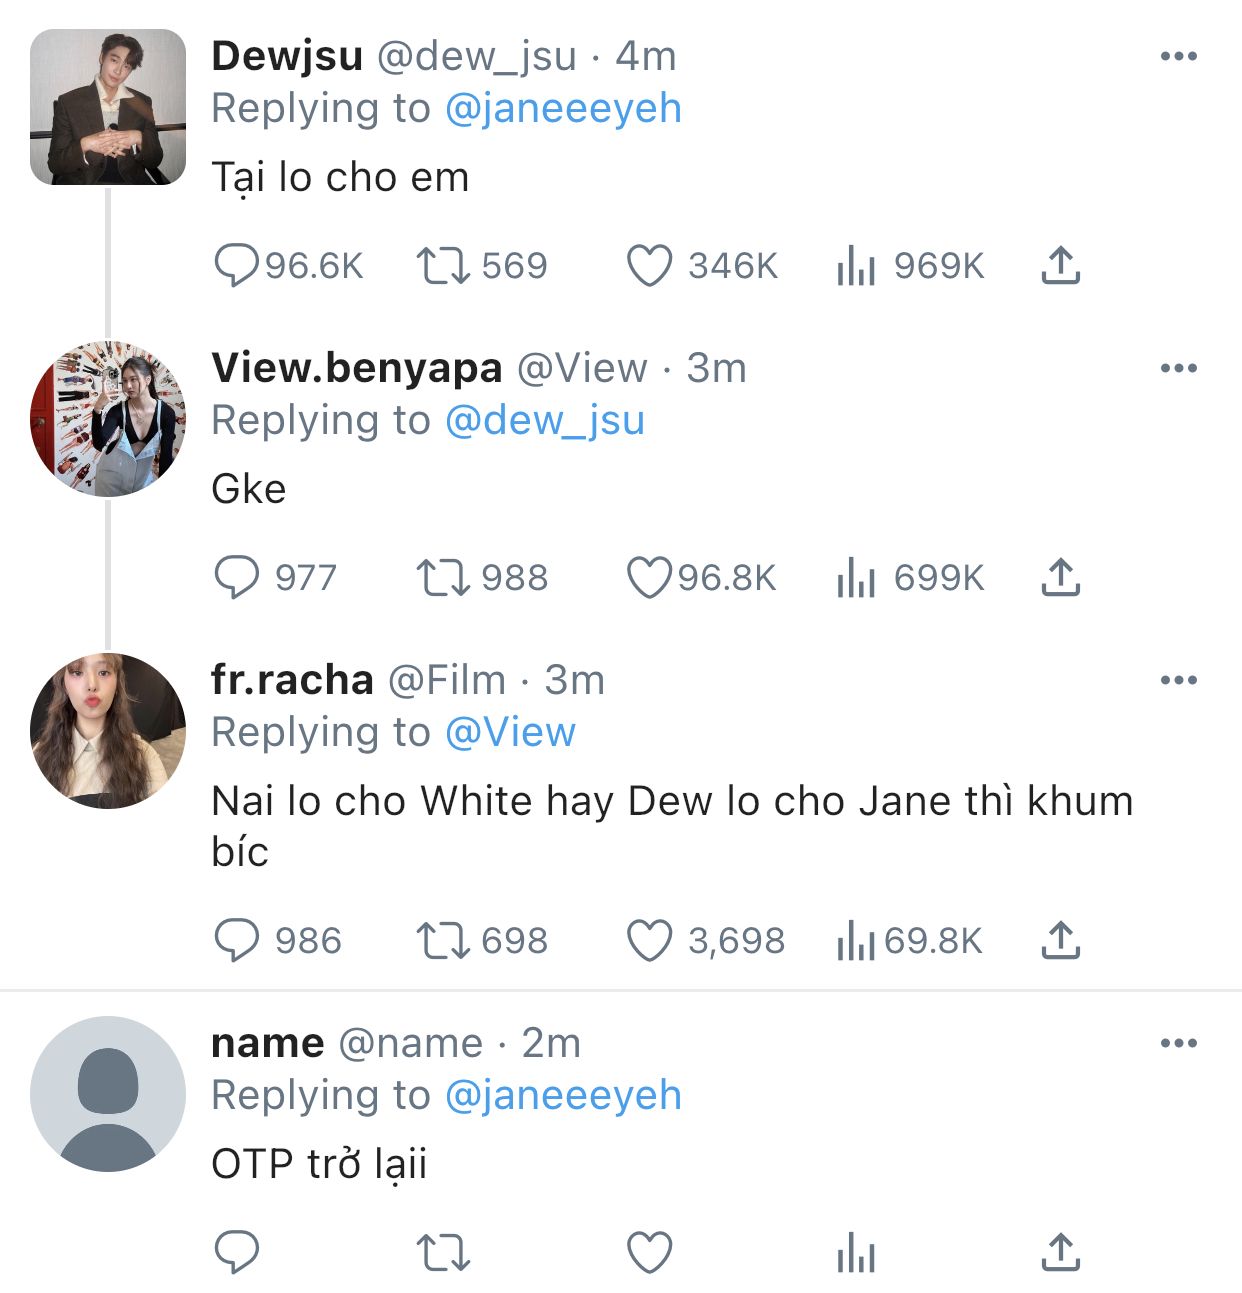Click the @janeeeyeh mention under Dewjsu
Viewport: 1242px width, 1293px height.
pos(563,108)
